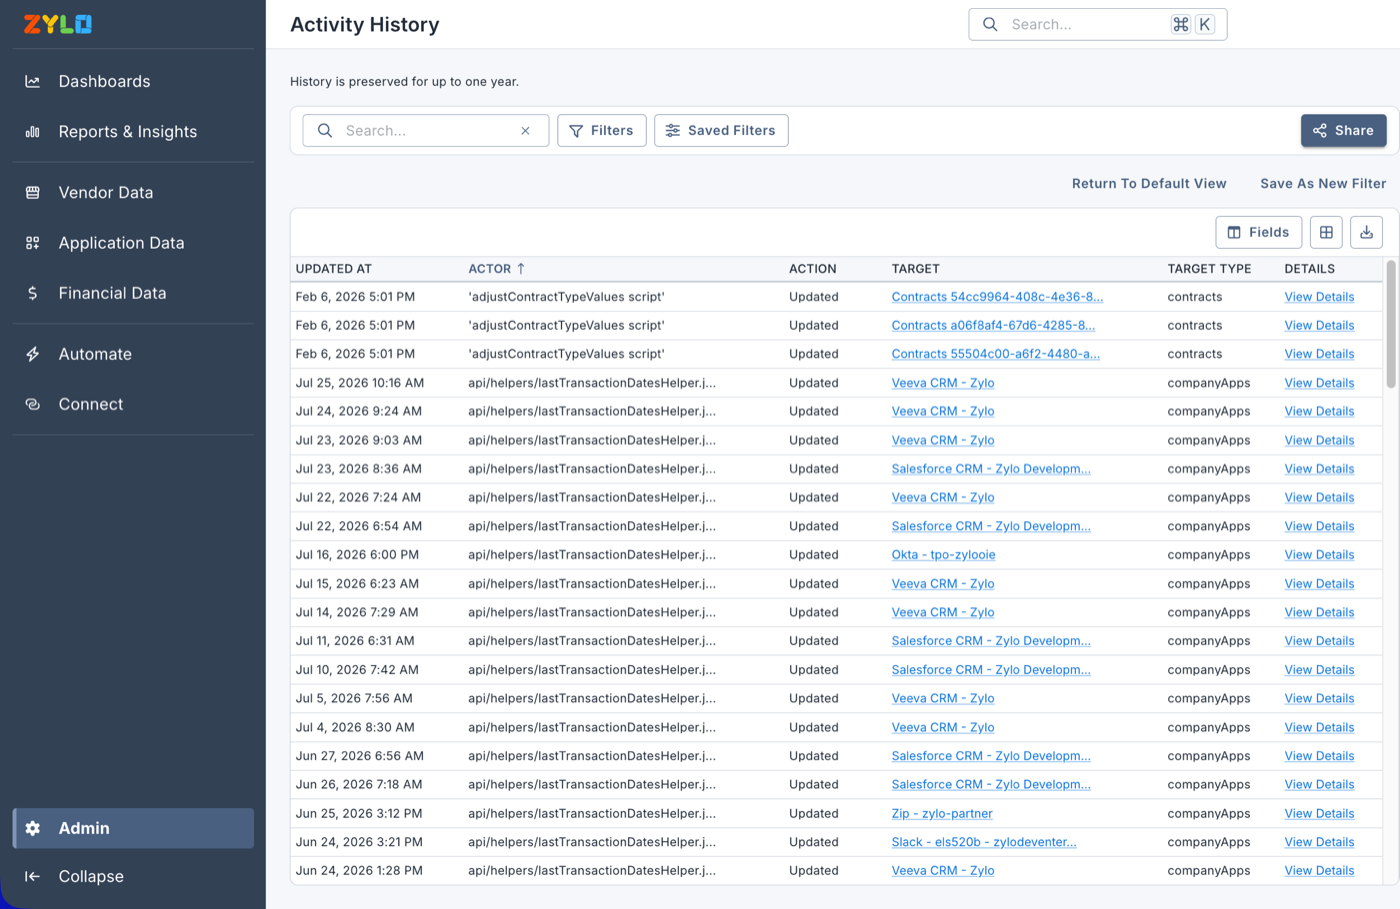Image resolution: width=1400 pixels, height=909 pixels.
Task: Open Reports & Insights section
Action: pos(133,131)
